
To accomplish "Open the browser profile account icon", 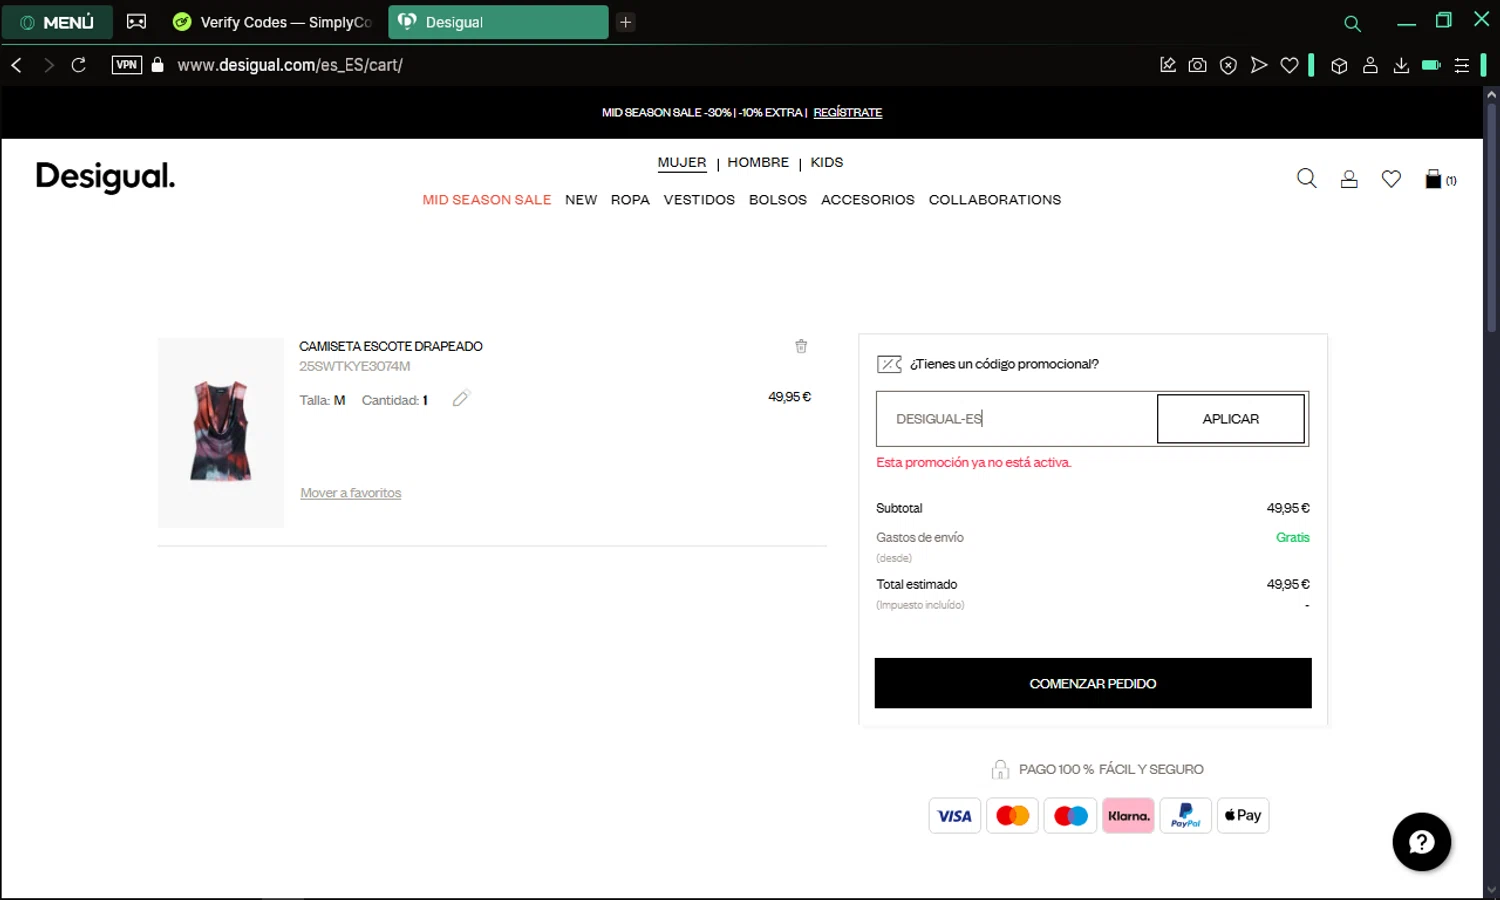I will [x=1371, y=65].
